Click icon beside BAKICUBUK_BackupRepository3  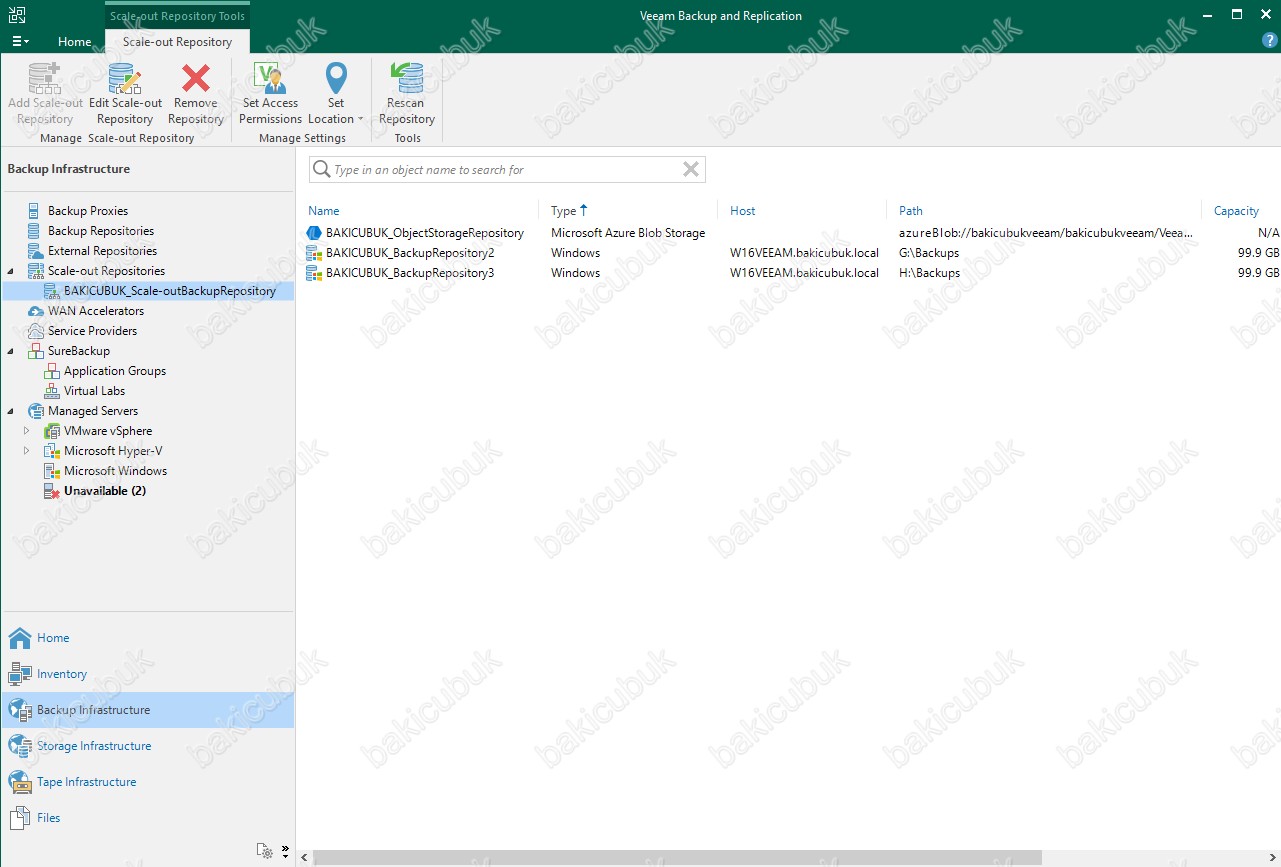(x=314, y=273)
